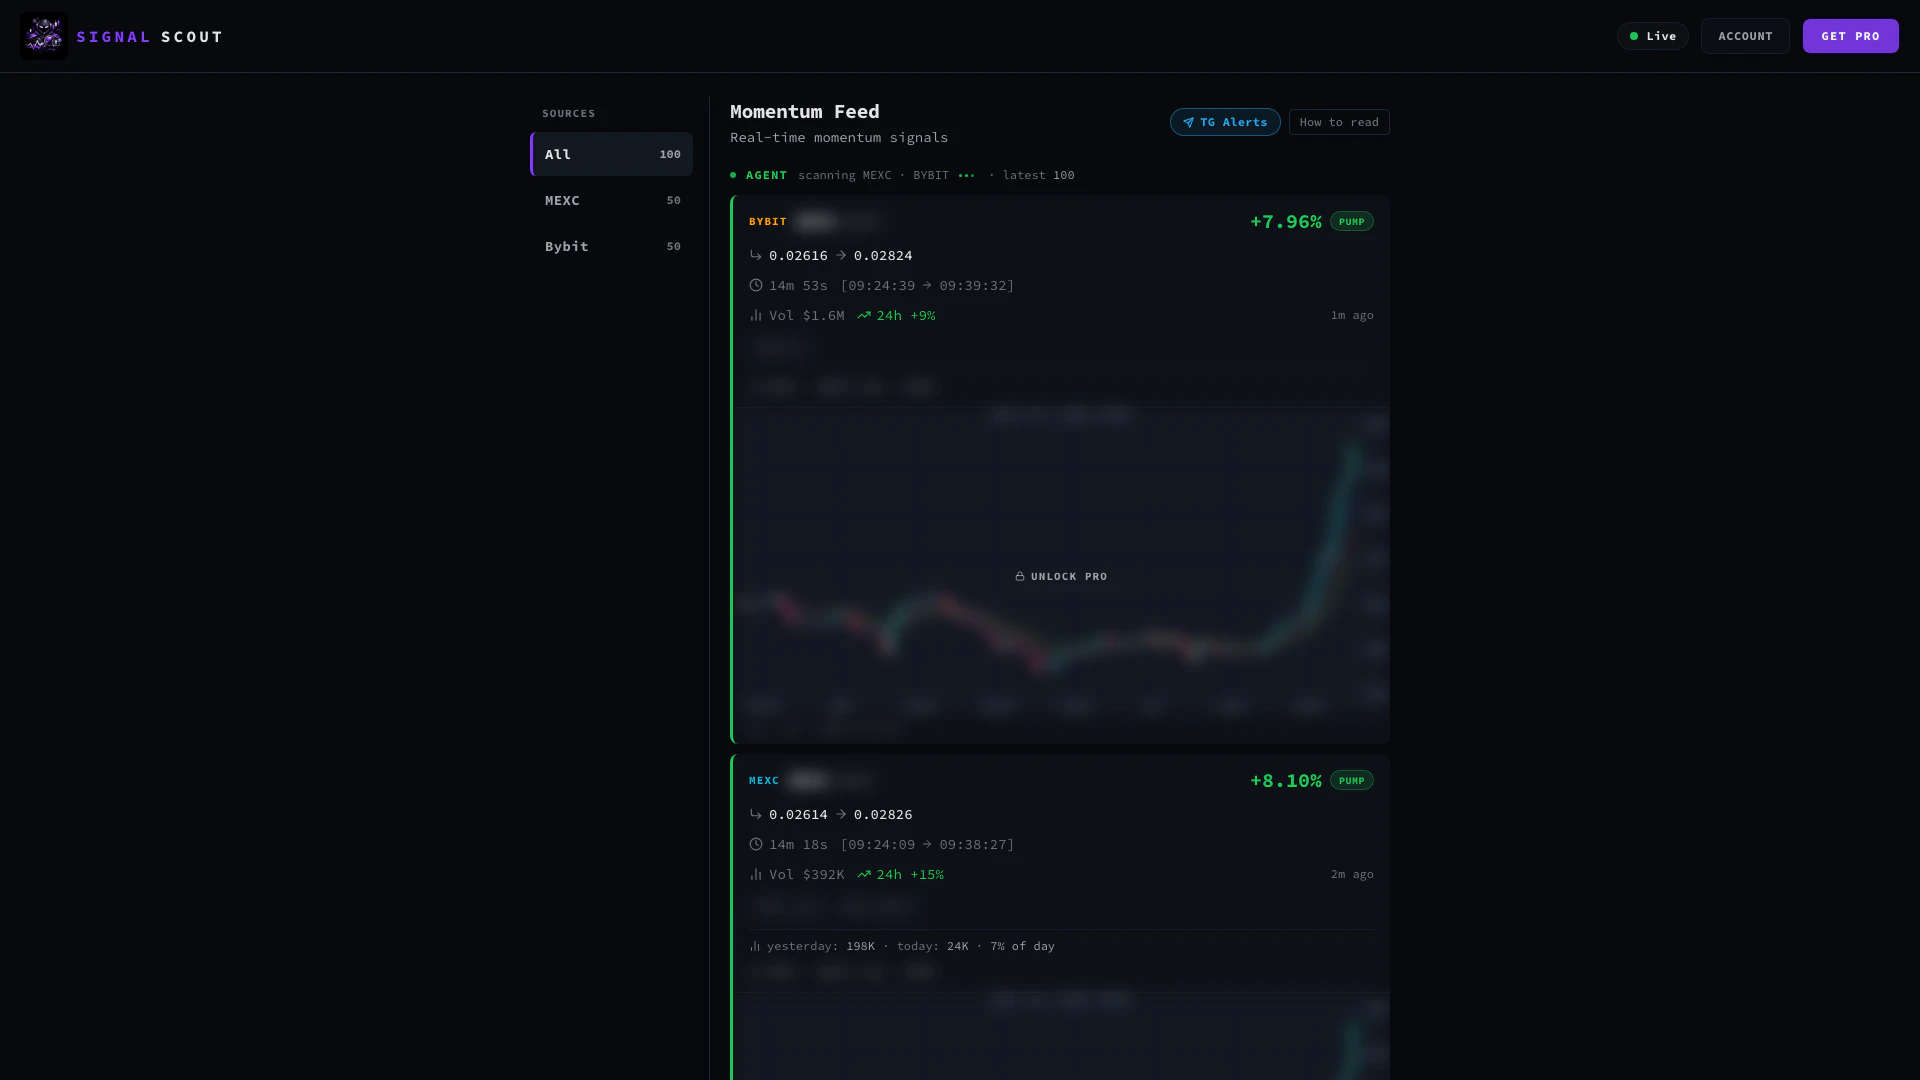Click the trending-up icon beside 24h +15%
1920x1080 pixels.
(864, 874)
